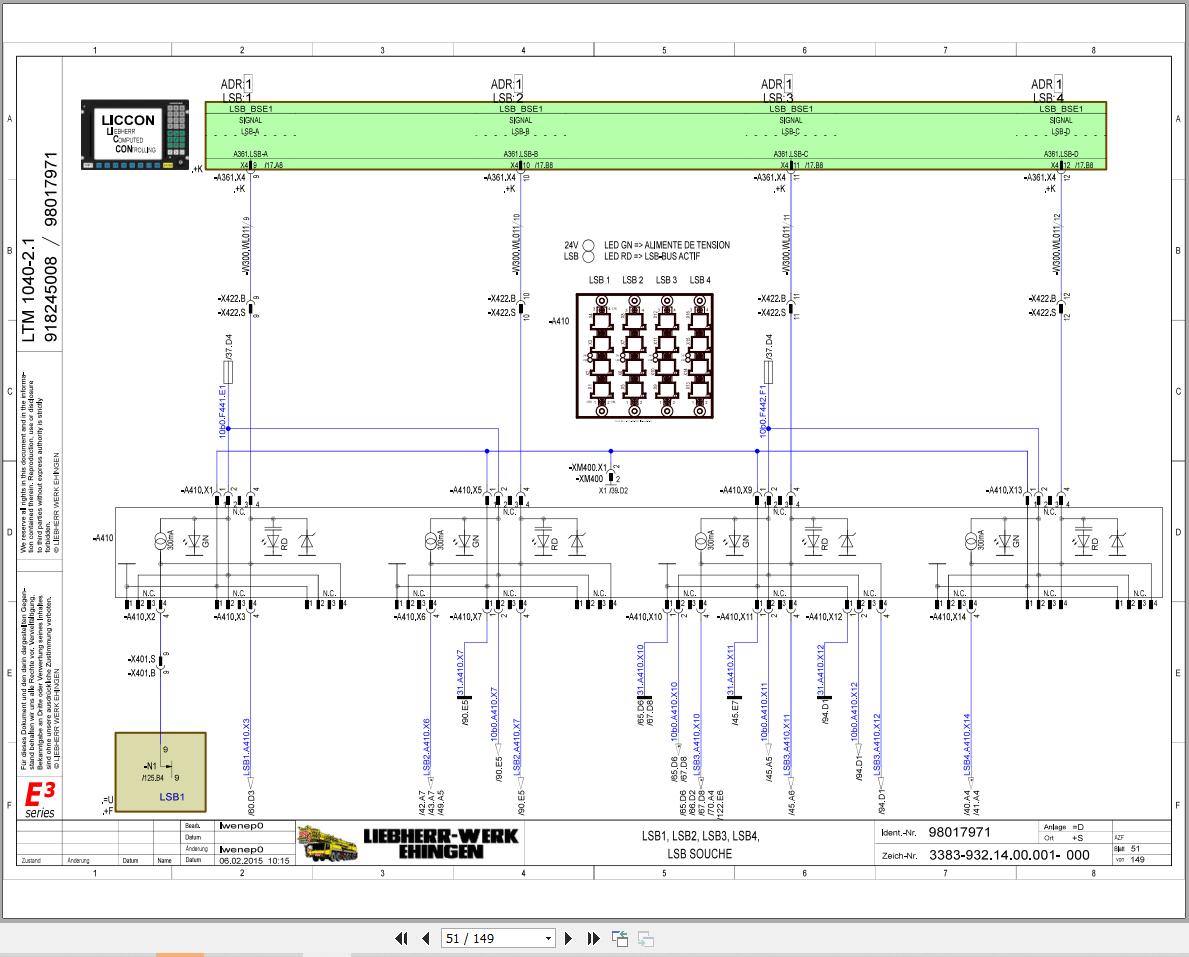
Task: Click the 10b0.F442.F1 fuse reference
Action: (763, 411)
